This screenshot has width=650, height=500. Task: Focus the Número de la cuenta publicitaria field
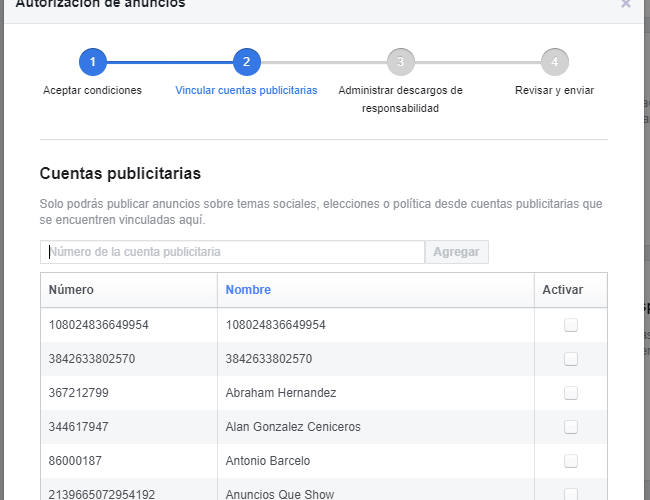pos(232,252)
